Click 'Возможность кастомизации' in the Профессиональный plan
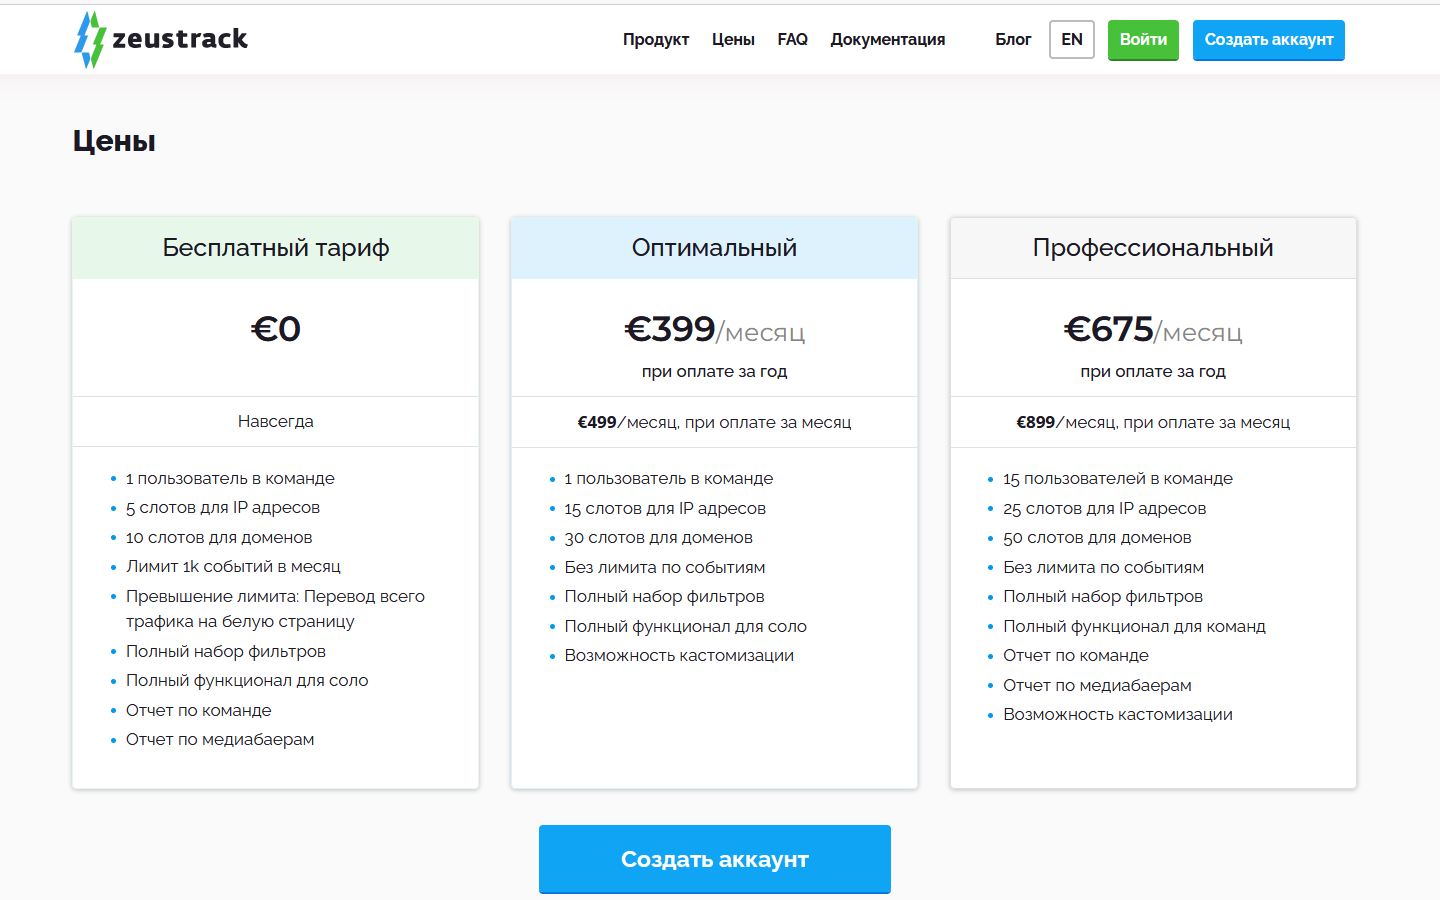 point(1118,715)
